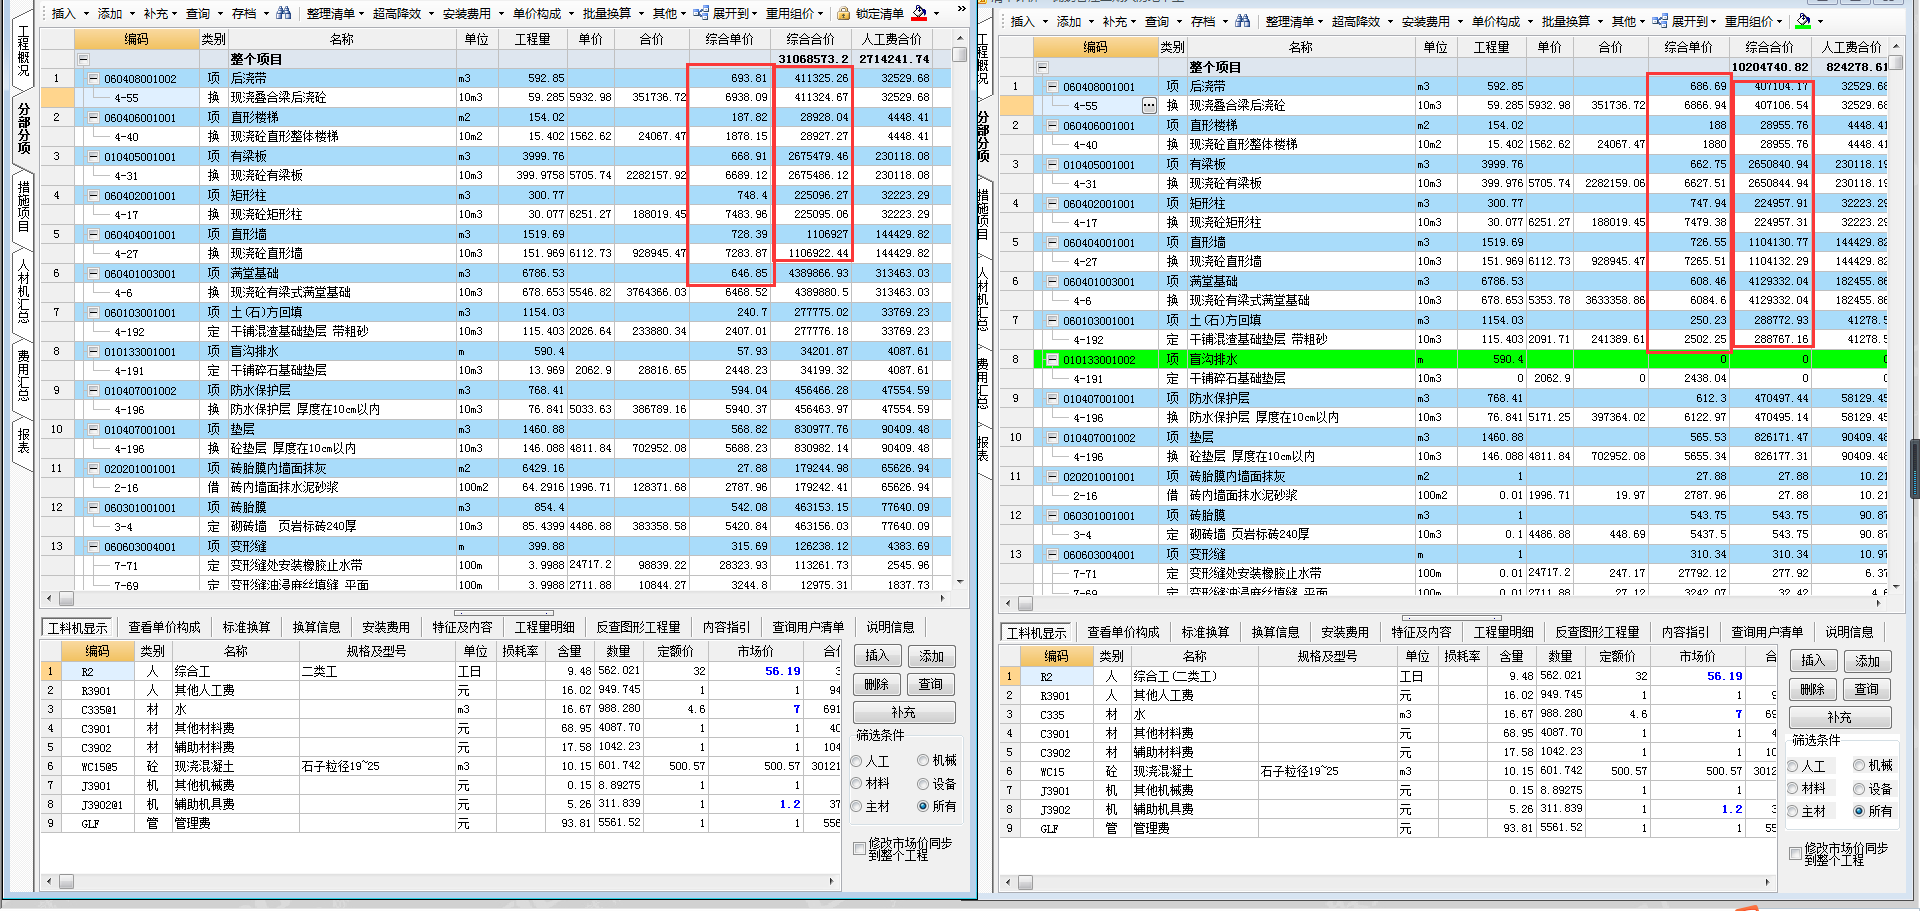Screen dimensions: 1920x911
Task: Click 补充 button in left window lower panel
Action: [x=904, y=712]
